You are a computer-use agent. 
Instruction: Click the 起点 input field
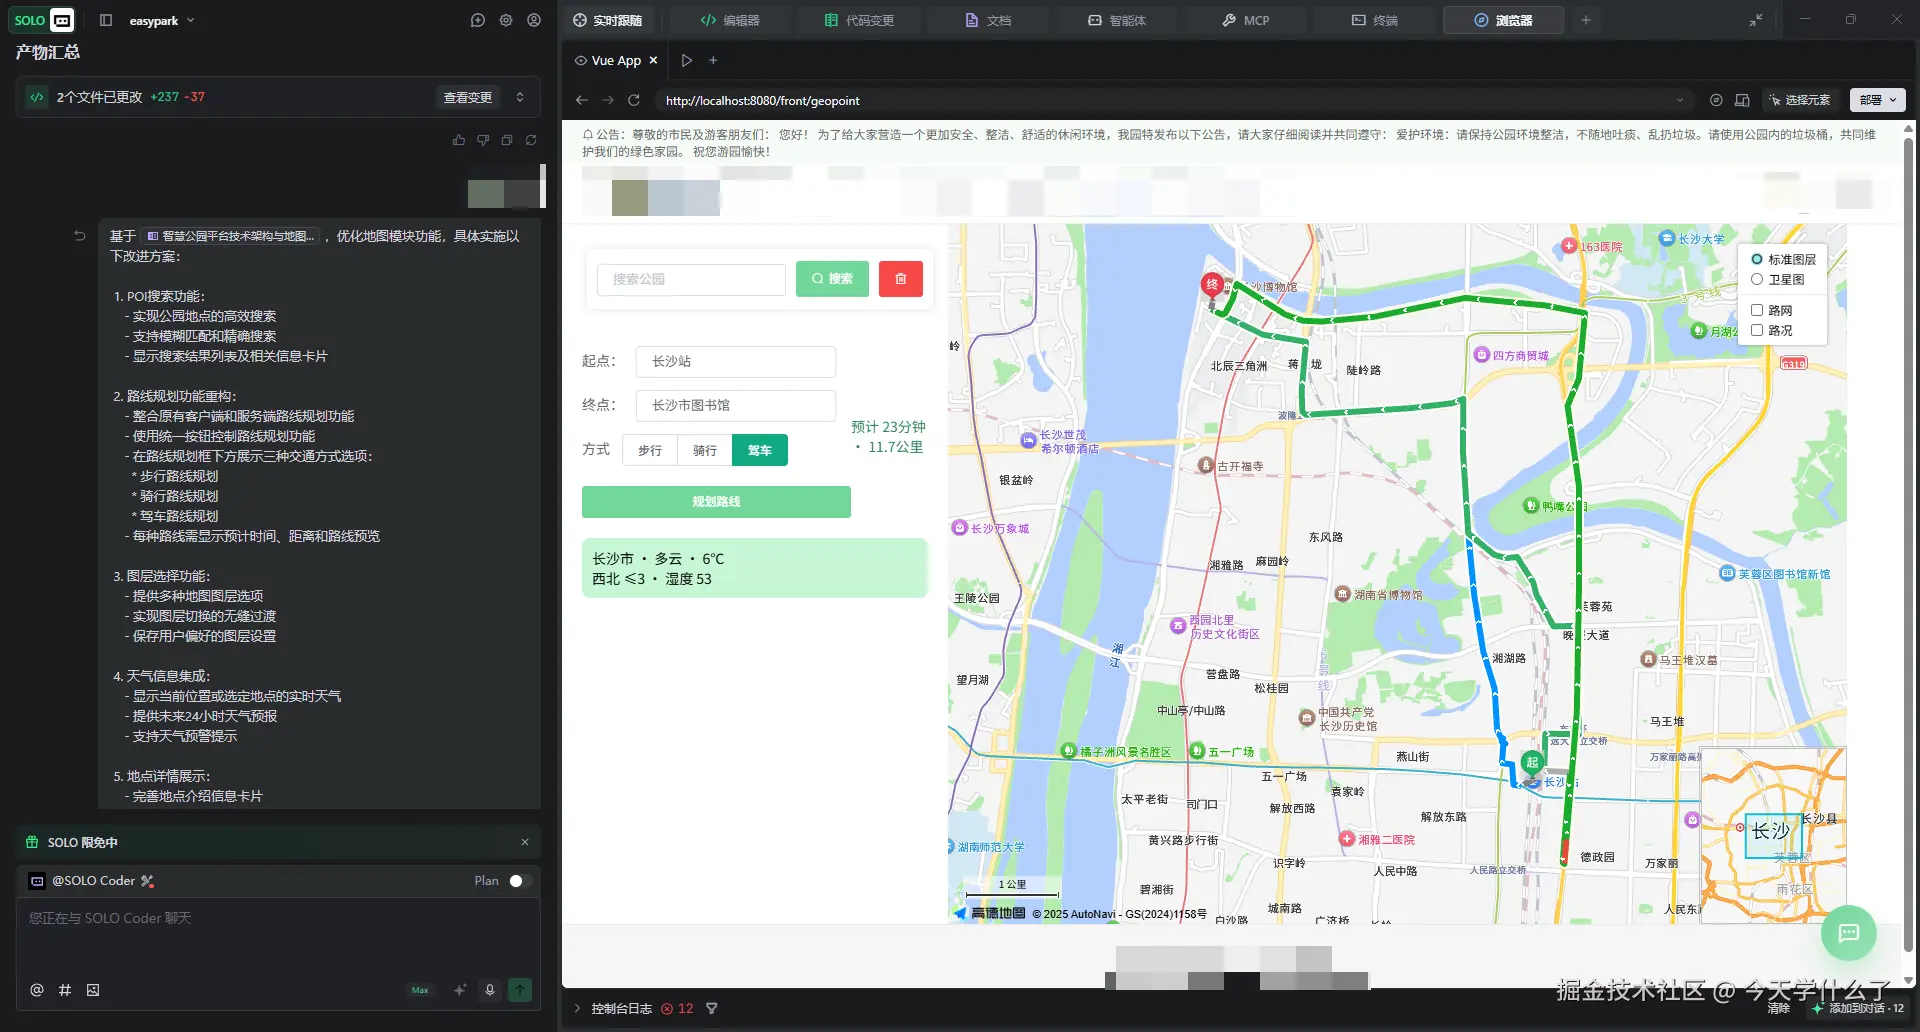(736, 361)
